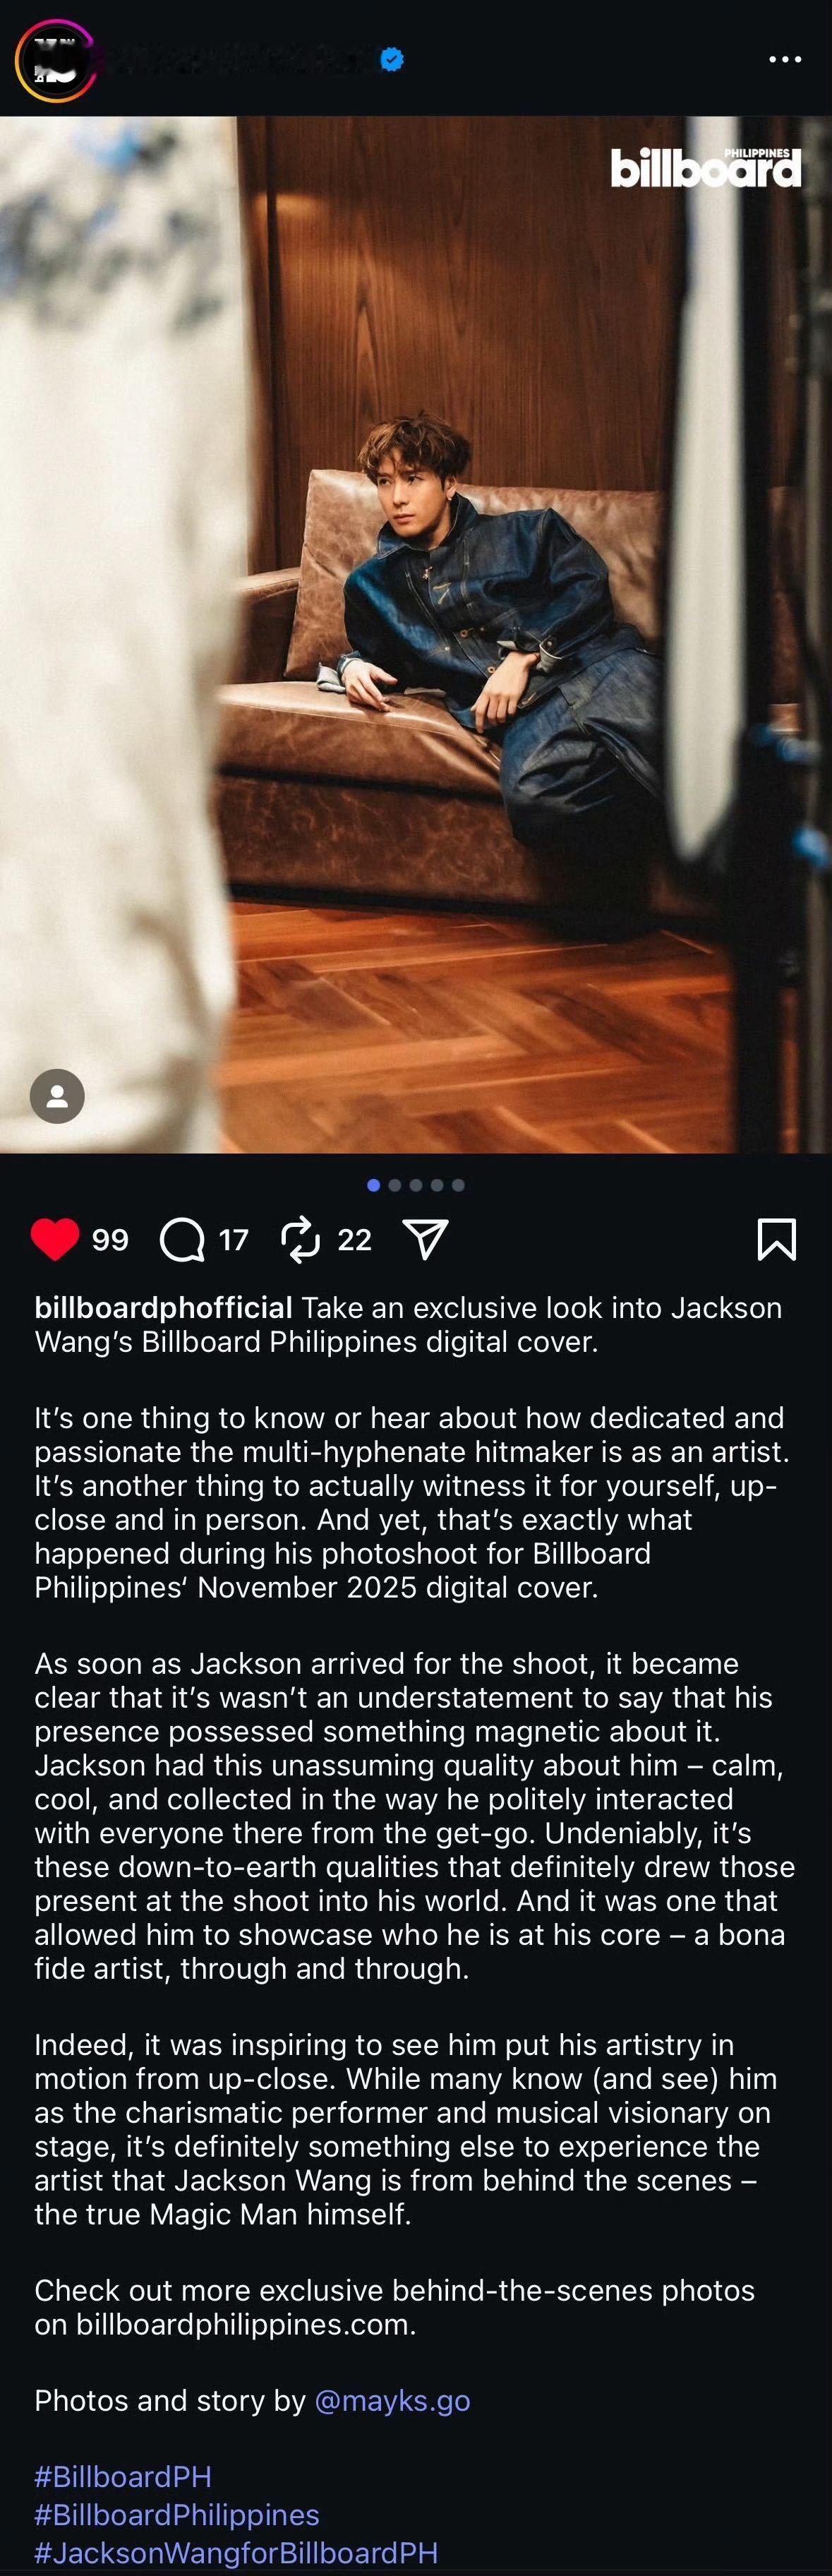View the 17 comments count
This screenshot has width=832, height=2576.
[234, 1240]
